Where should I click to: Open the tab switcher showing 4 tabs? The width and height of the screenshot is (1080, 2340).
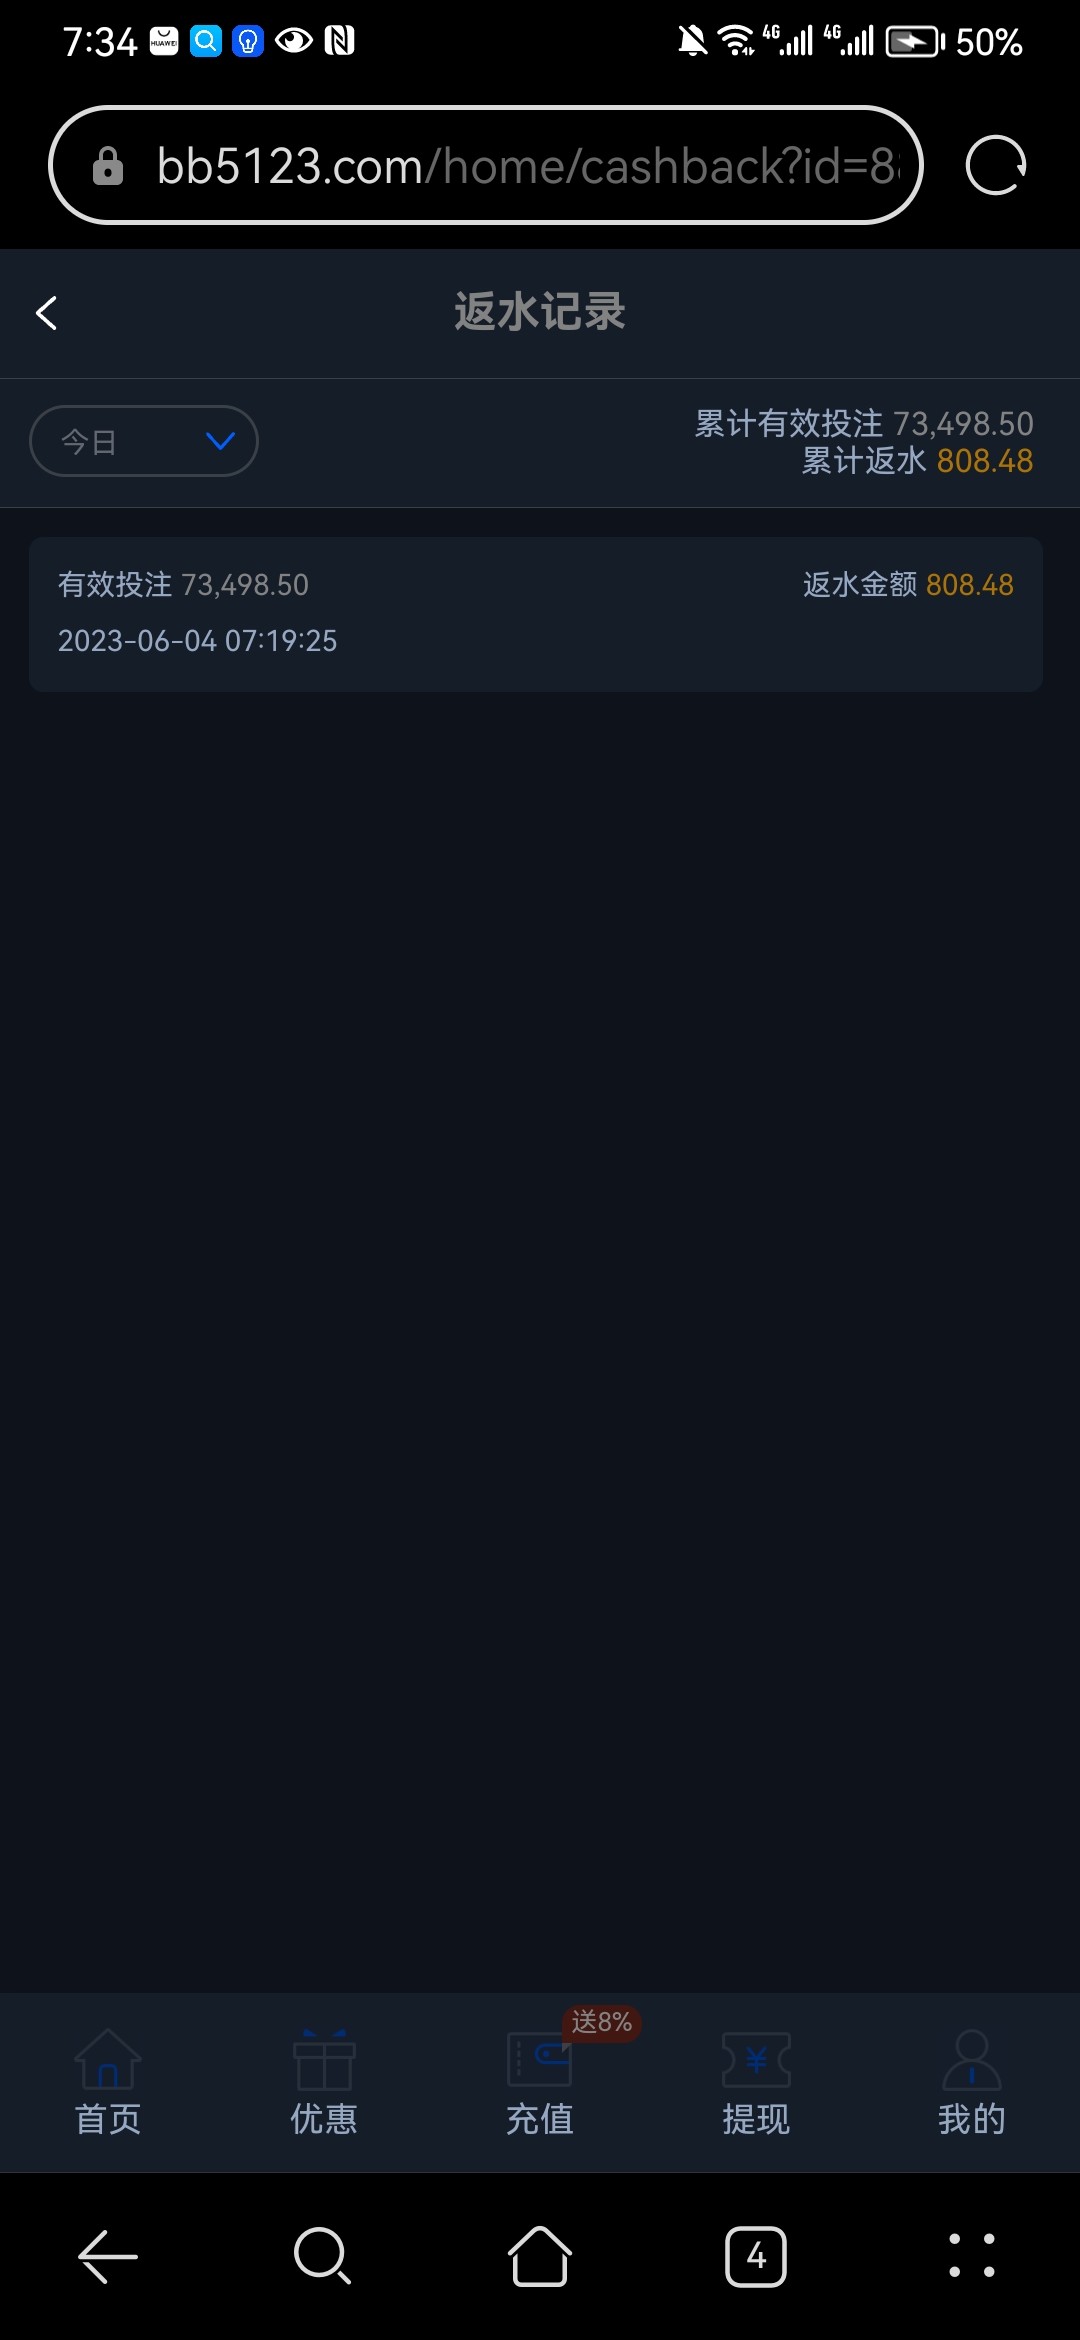pyautogui.click(x=756, y=2256)
